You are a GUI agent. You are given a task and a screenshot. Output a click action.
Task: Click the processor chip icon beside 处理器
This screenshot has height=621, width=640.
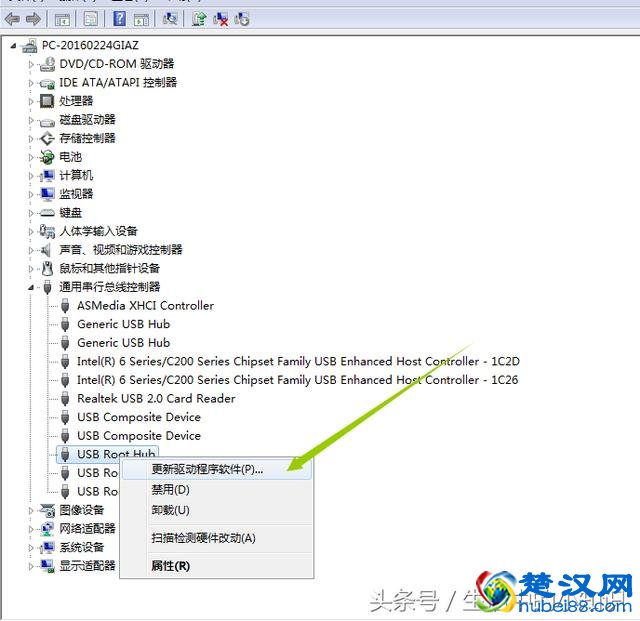point(47,101)
